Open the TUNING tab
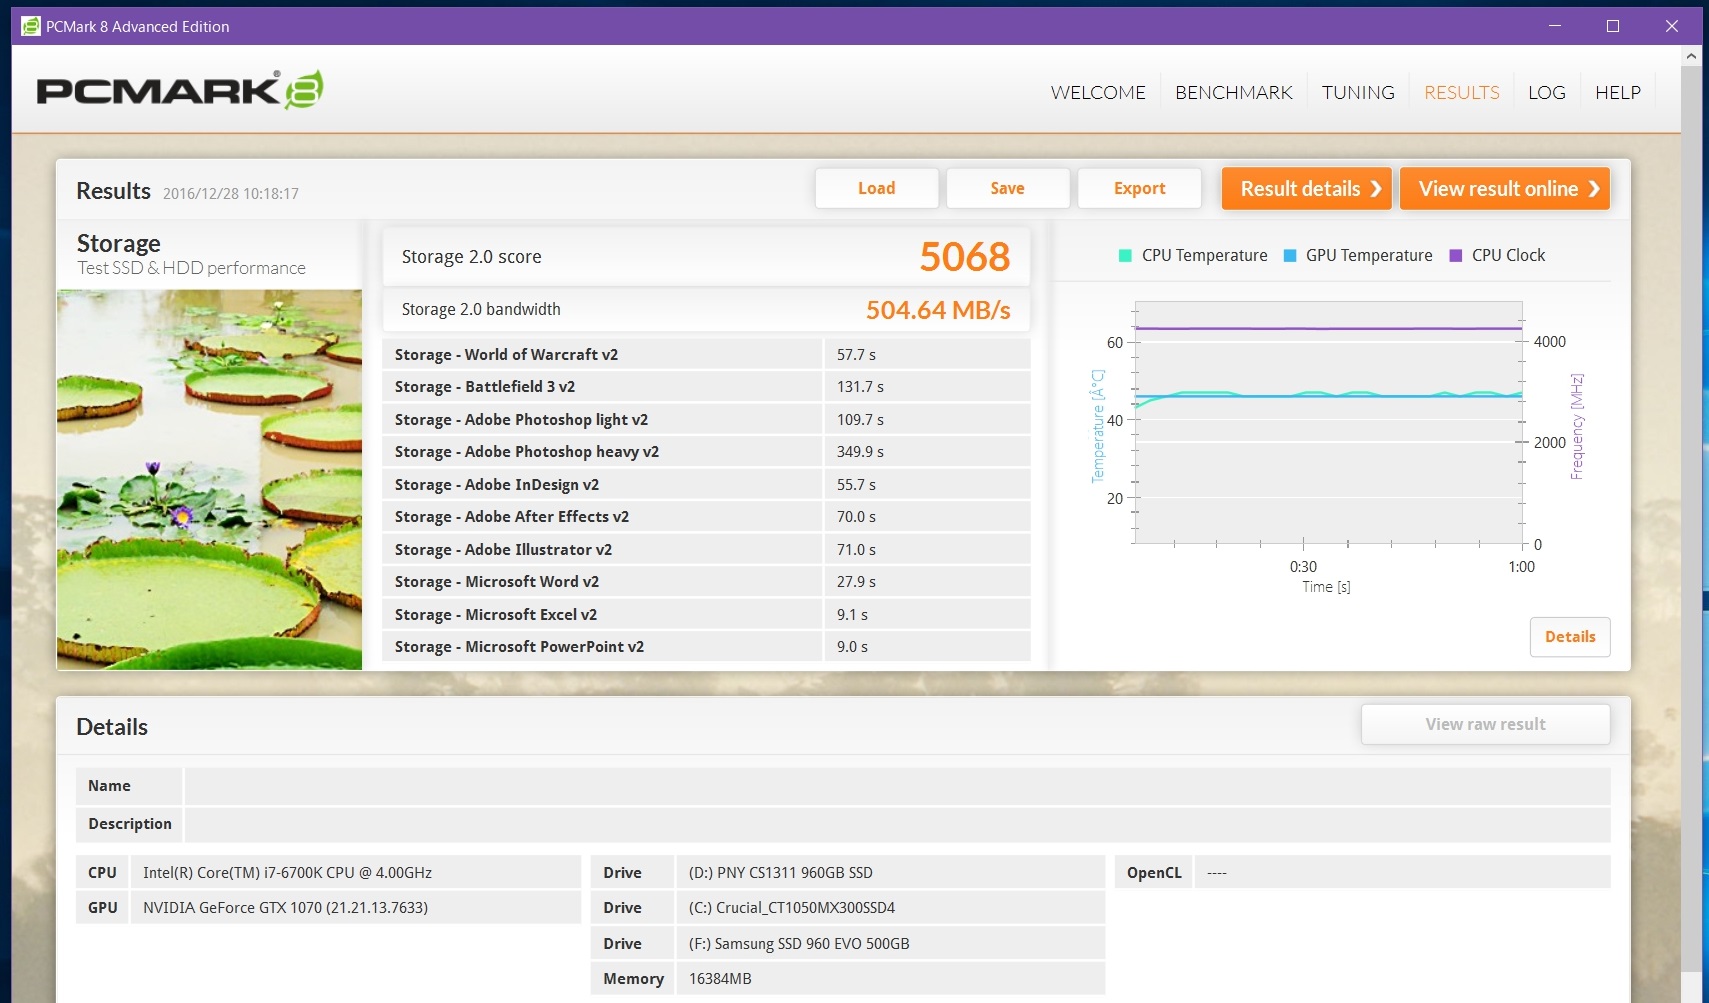 (x=1358, y=92)
